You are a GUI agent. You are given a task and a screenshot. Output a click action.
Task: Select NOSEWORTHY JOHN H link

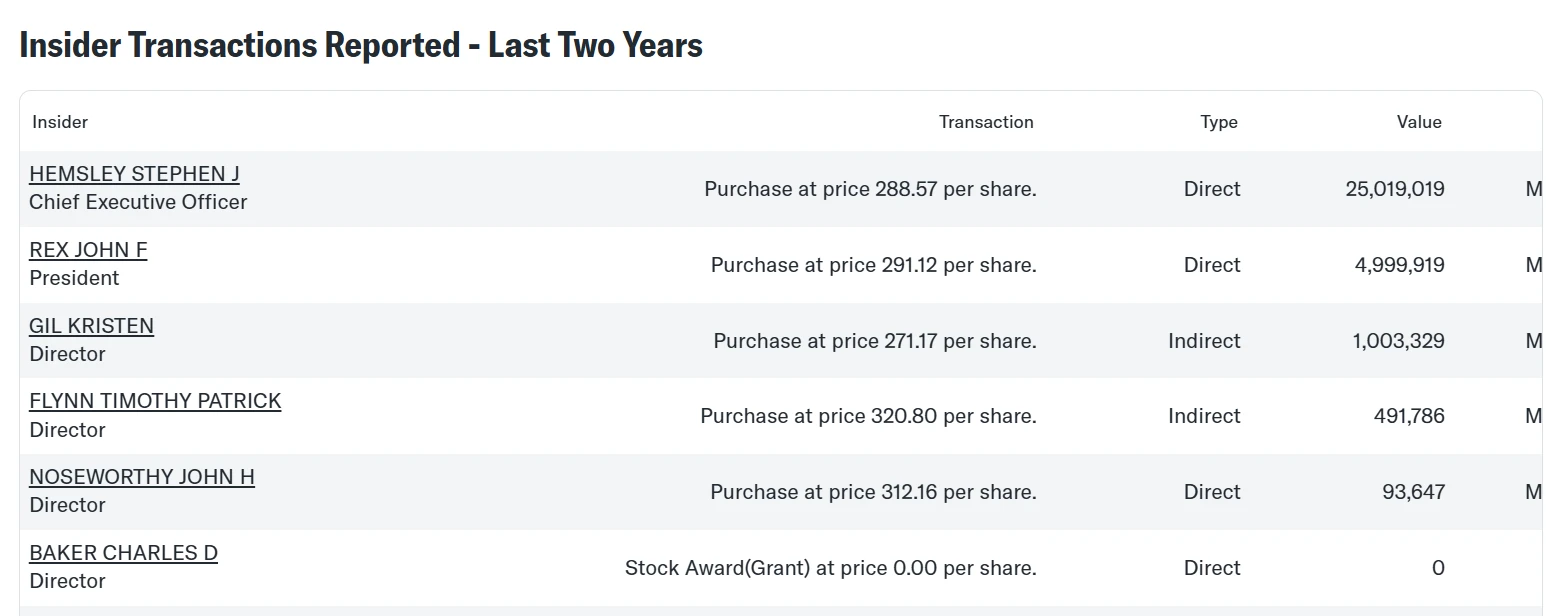click(x=142, y=477)
